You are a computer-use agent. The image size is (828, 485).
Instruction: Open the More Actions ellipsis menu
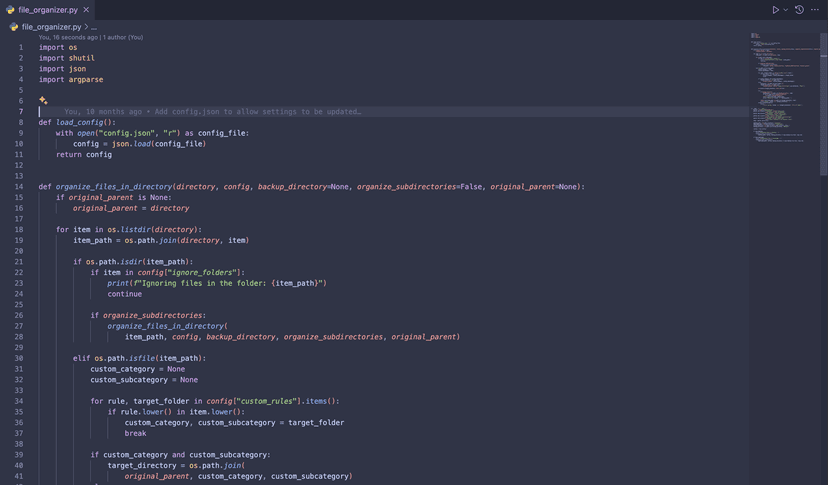tap(815, 10)
